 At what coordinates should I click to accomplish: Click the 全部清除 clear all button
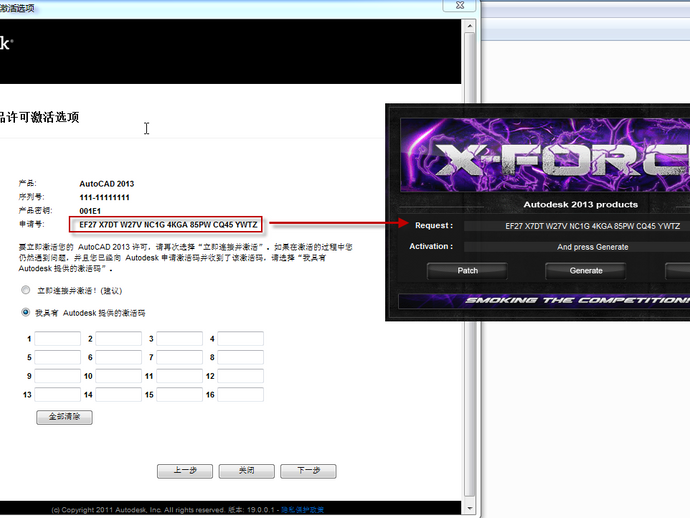tap(64, 417)
